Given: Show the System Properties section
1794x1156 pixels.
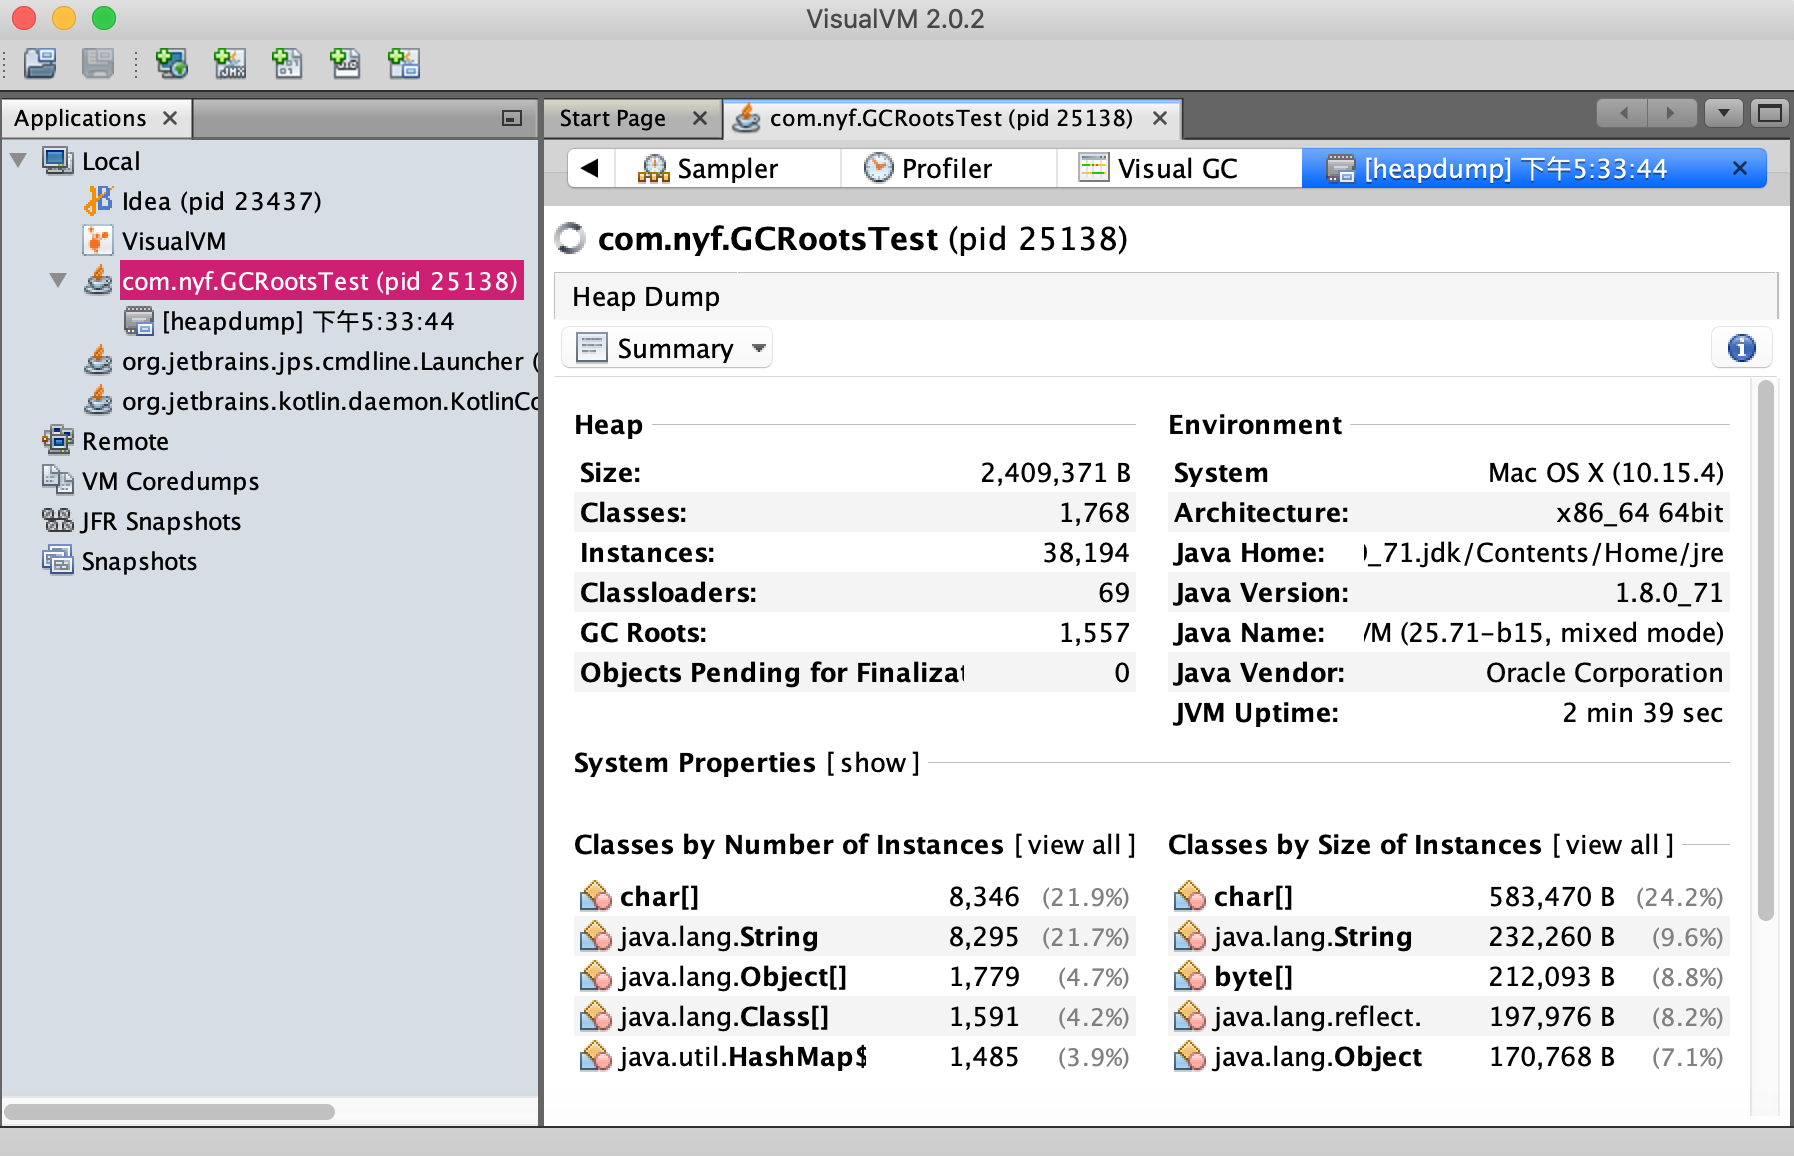Looking at the screenshot, I should [x=873, y=763].
